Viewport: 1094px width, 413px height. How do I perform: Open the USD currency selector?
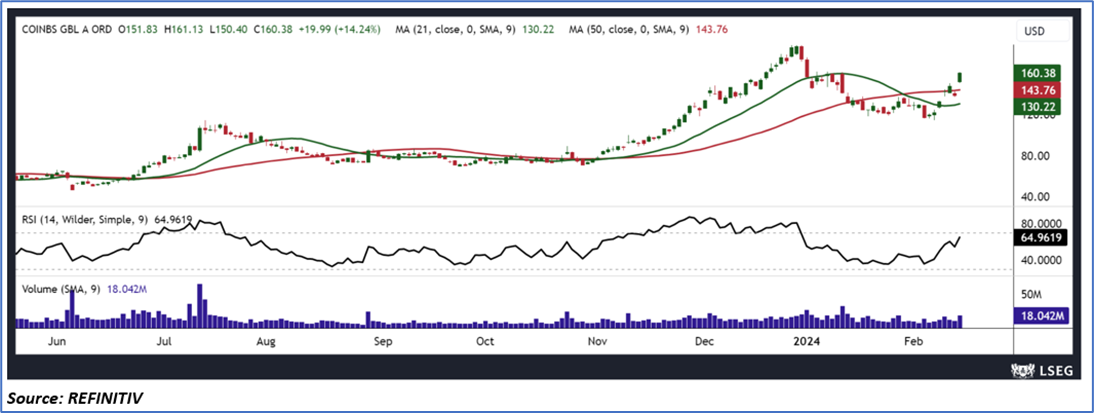pyautogui.click(x=1042, y=31)
